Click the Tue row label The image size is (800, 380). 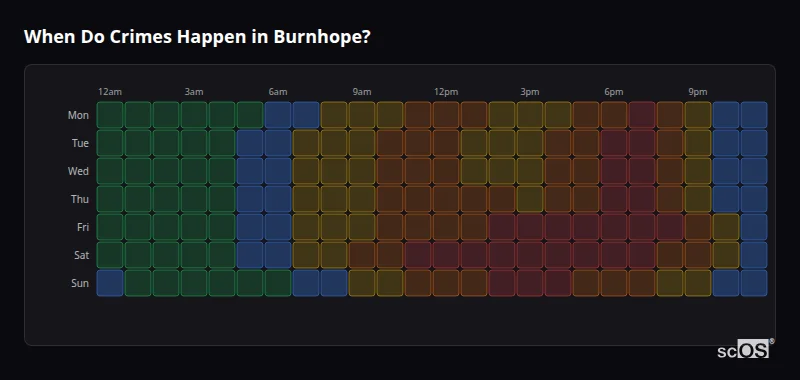click(80, 143)
